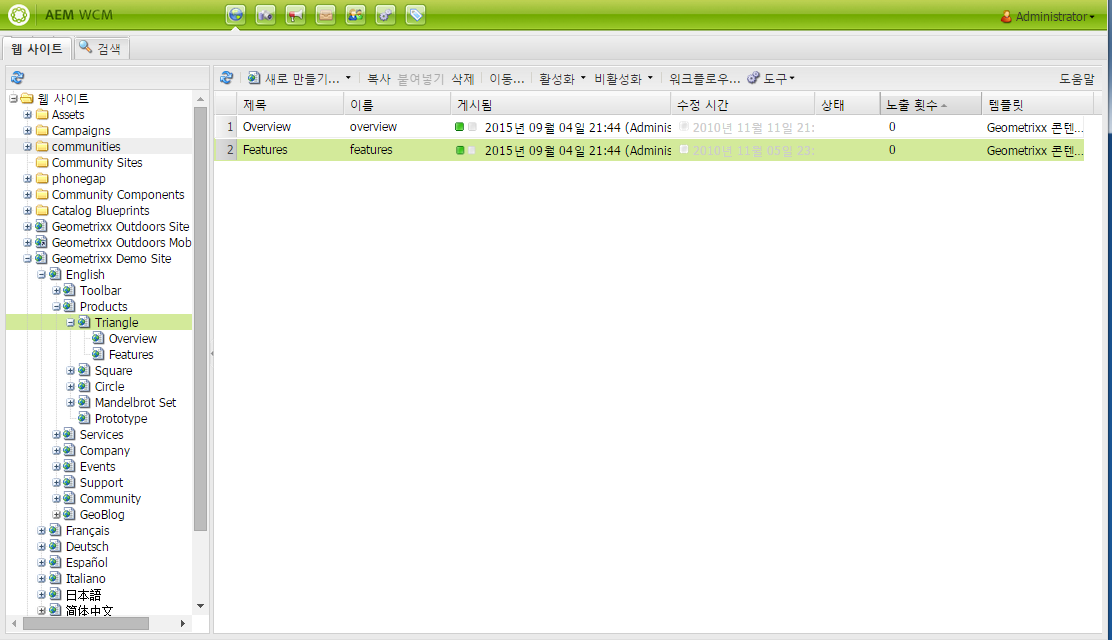Open the Inbox briefcase icon
Viewport: 1112px width, 640px height.
pos(326,15)
